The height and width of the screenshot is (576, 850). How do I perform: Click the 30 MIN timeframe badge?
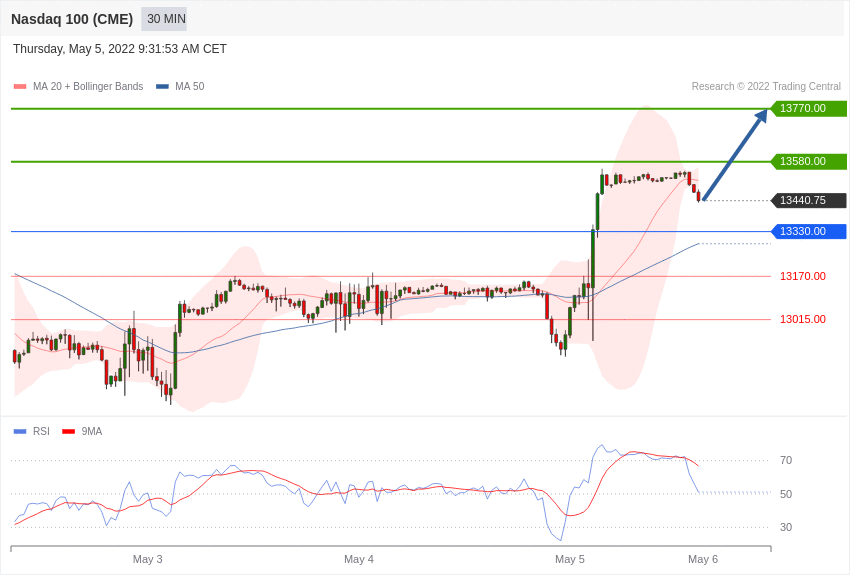164,19
